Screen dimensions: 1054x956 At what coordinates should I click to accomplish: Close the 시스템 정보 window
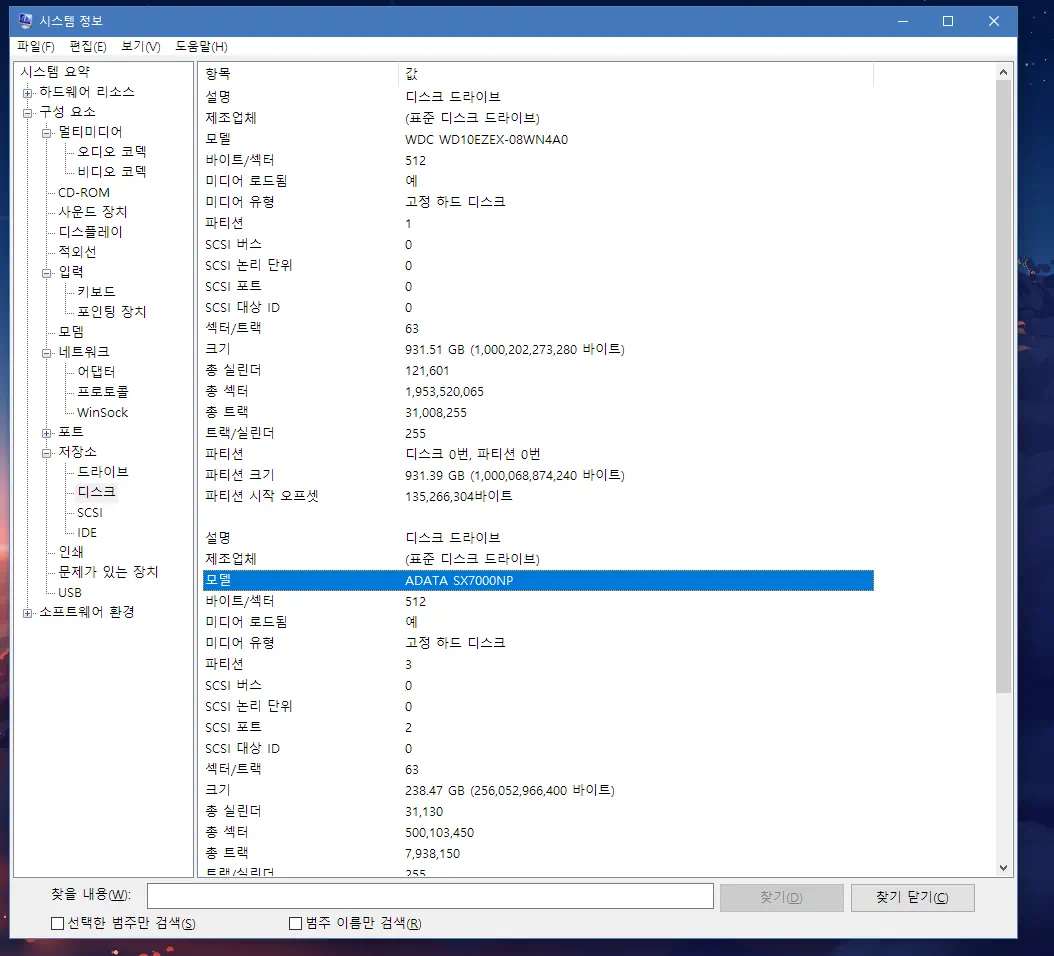tap(994, 21)
